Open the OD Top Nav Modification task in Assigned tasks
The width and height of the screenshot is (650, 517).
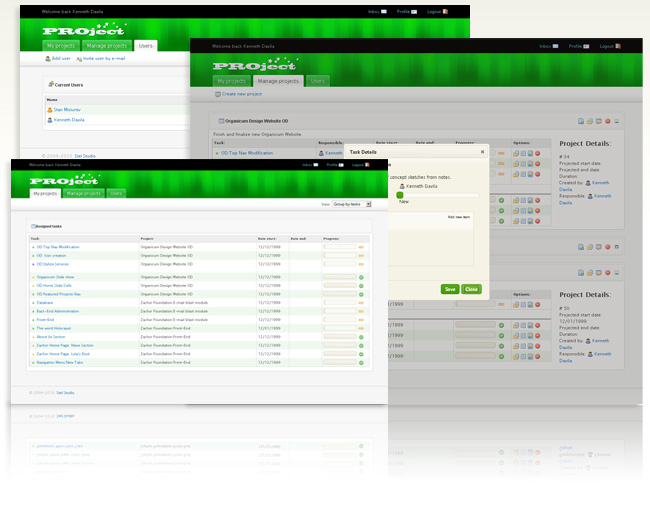coord(58,247)
